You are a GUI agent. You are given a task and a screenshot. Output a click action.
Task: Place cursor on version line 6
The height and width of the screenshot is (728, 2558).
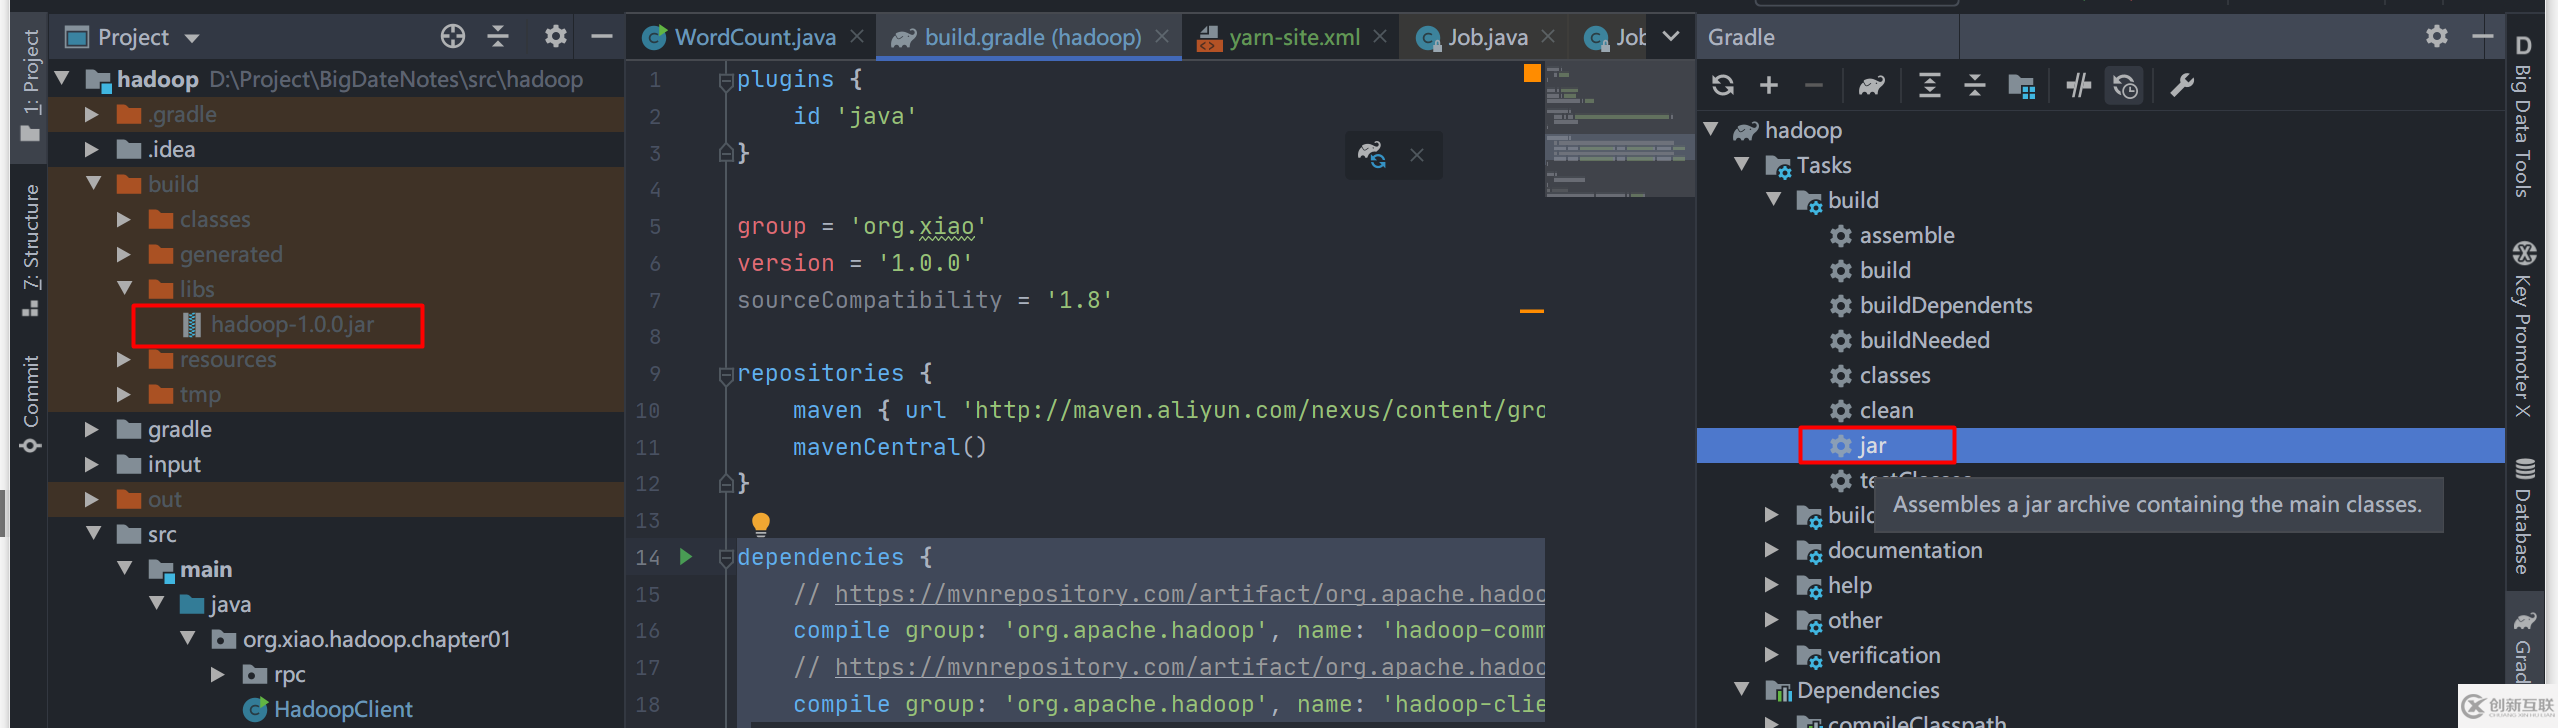click(x=856, y=263)
